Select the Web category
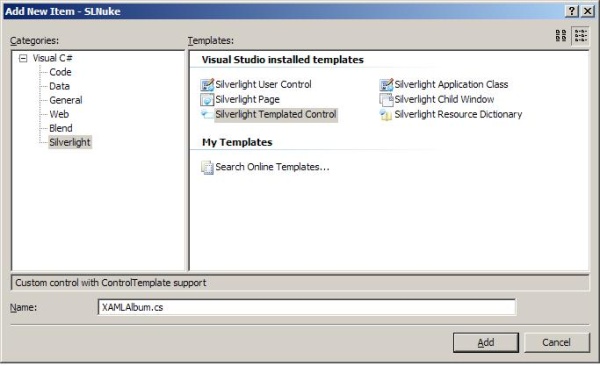The image size is (600, 366). pos(59,114)
